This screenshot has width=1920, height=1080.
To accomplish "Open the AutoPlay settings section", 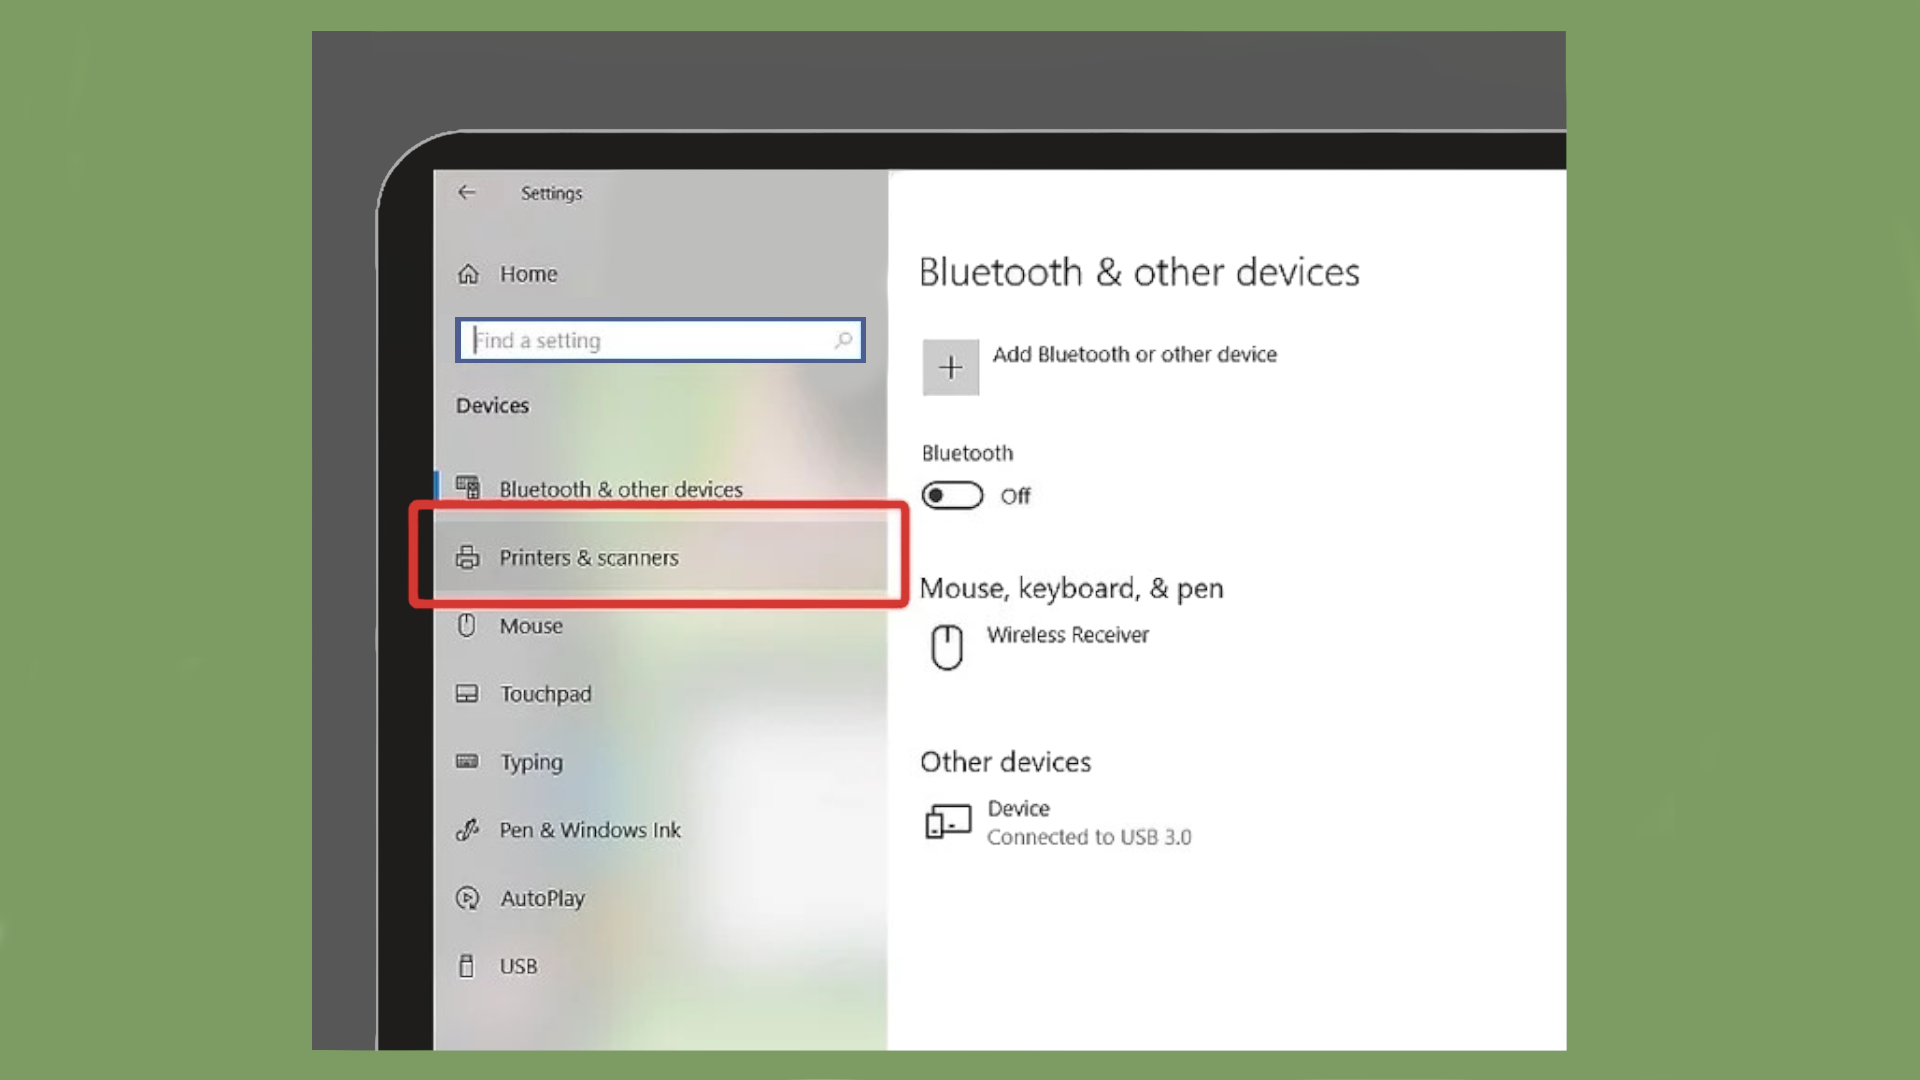I will 543,898.
